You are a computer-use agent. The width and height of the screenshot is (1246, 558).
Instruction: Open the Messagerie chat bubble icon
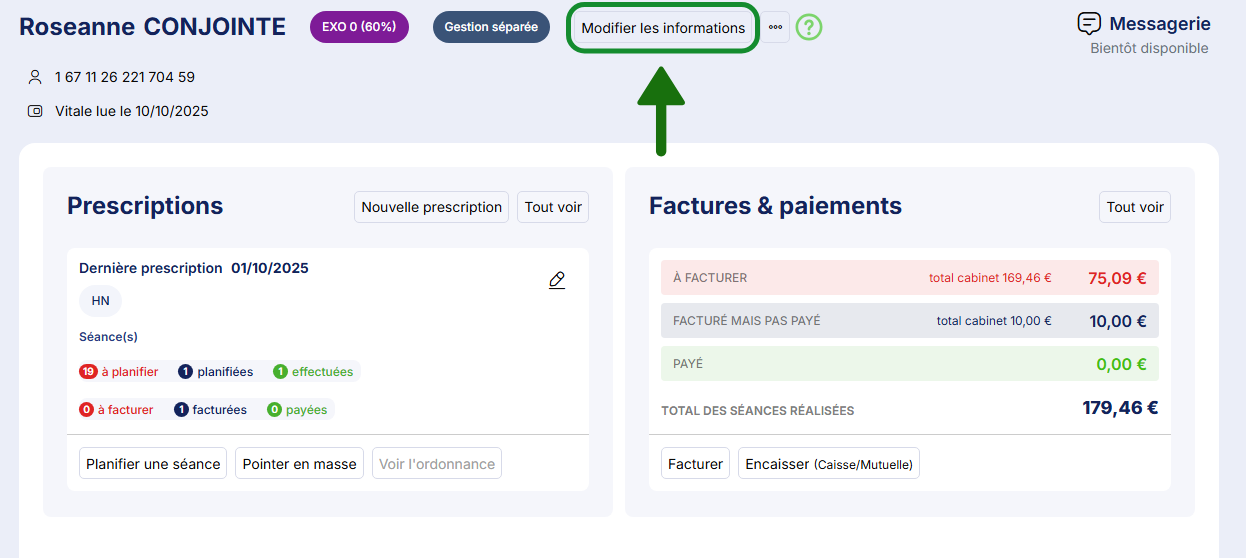(1089, 24)
